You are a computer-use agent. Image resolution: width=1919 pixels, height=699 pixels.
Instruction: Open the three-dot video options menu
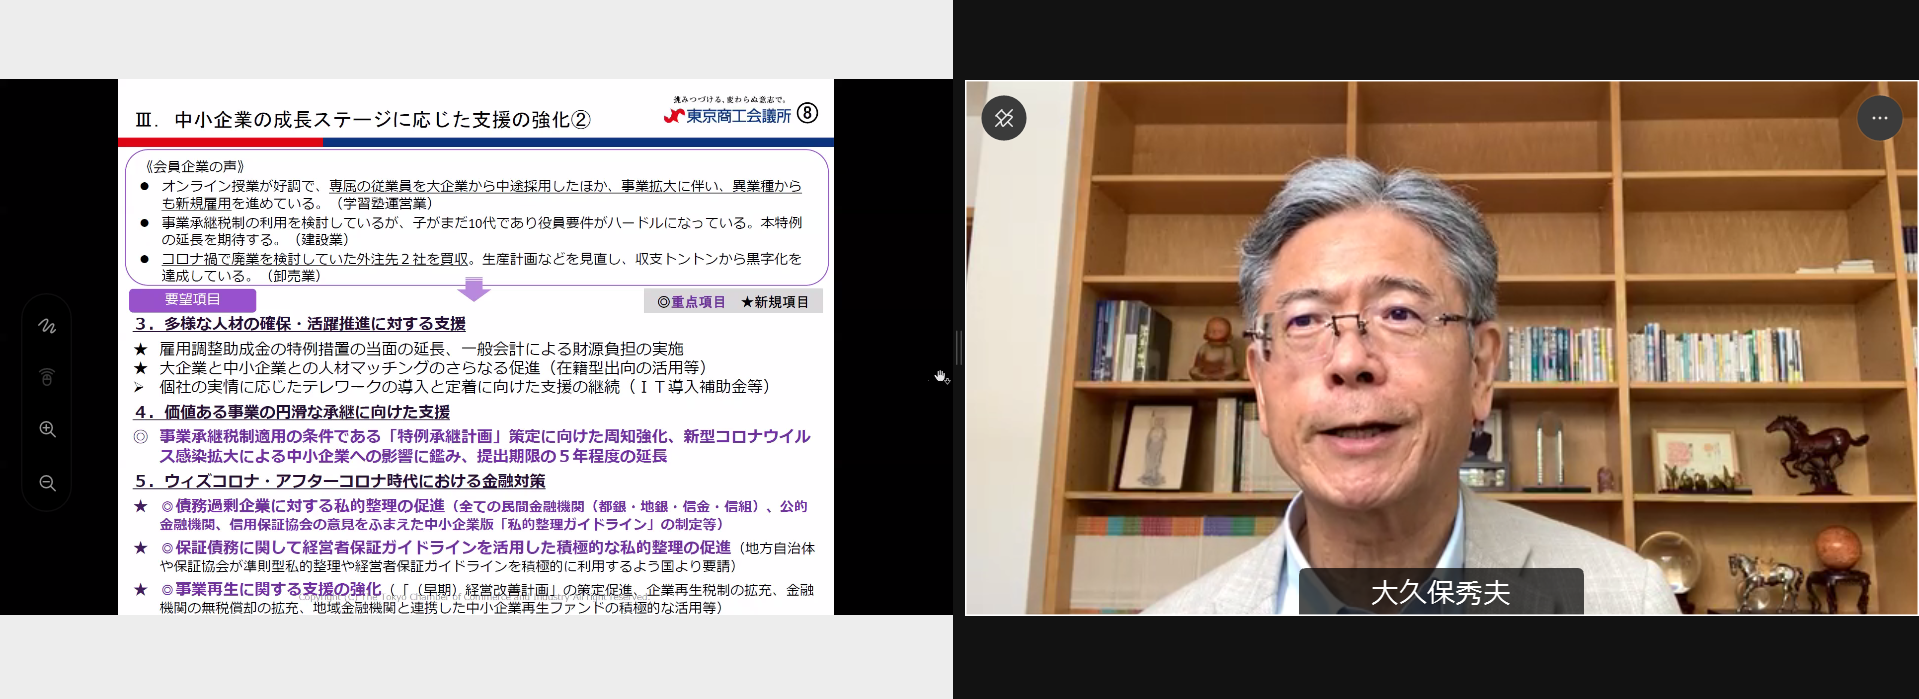[1879, 118]
